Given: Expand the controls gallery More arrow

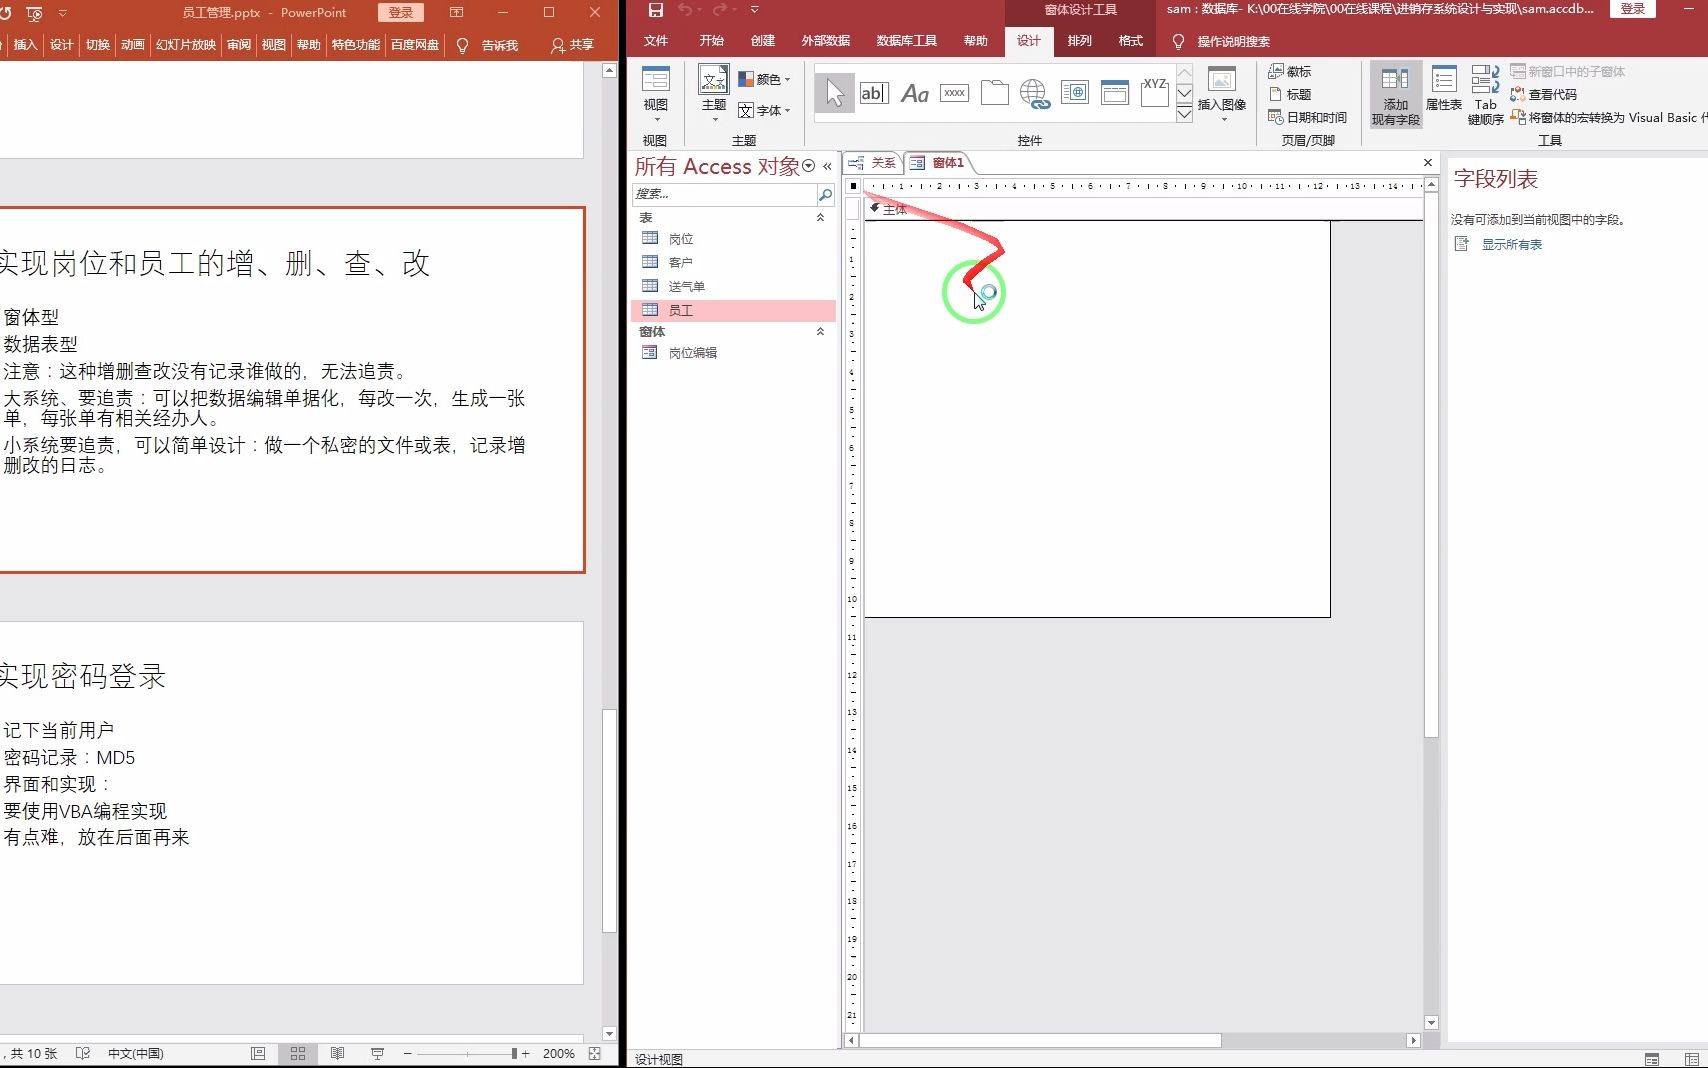Looking at the screenshot, I should point(1184,114).
